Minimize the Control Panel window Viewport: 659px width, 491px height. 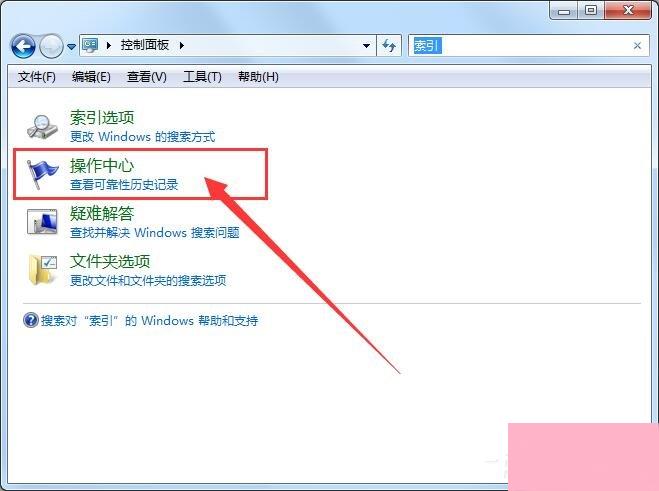click(x=564, y=10)
